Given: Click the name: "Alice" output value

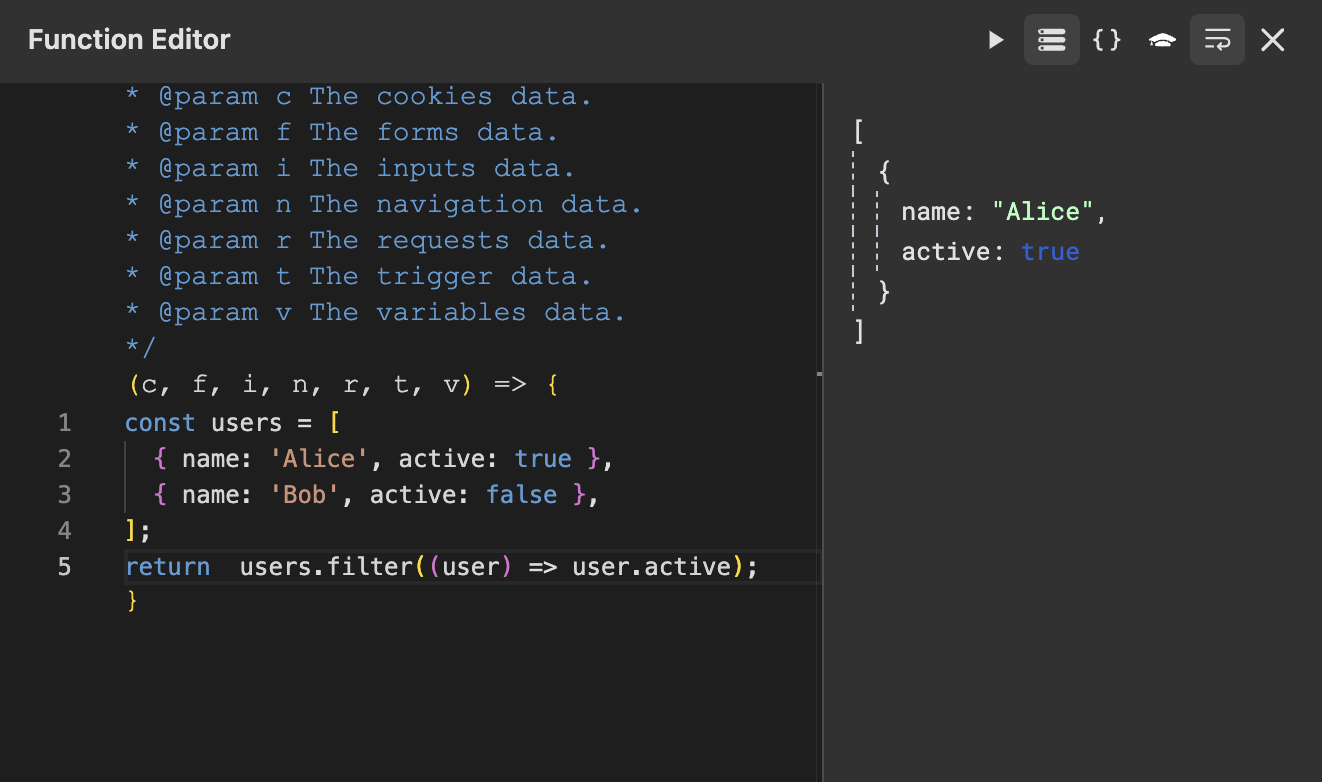Looking at the screenshot, I should point(1005,212).
